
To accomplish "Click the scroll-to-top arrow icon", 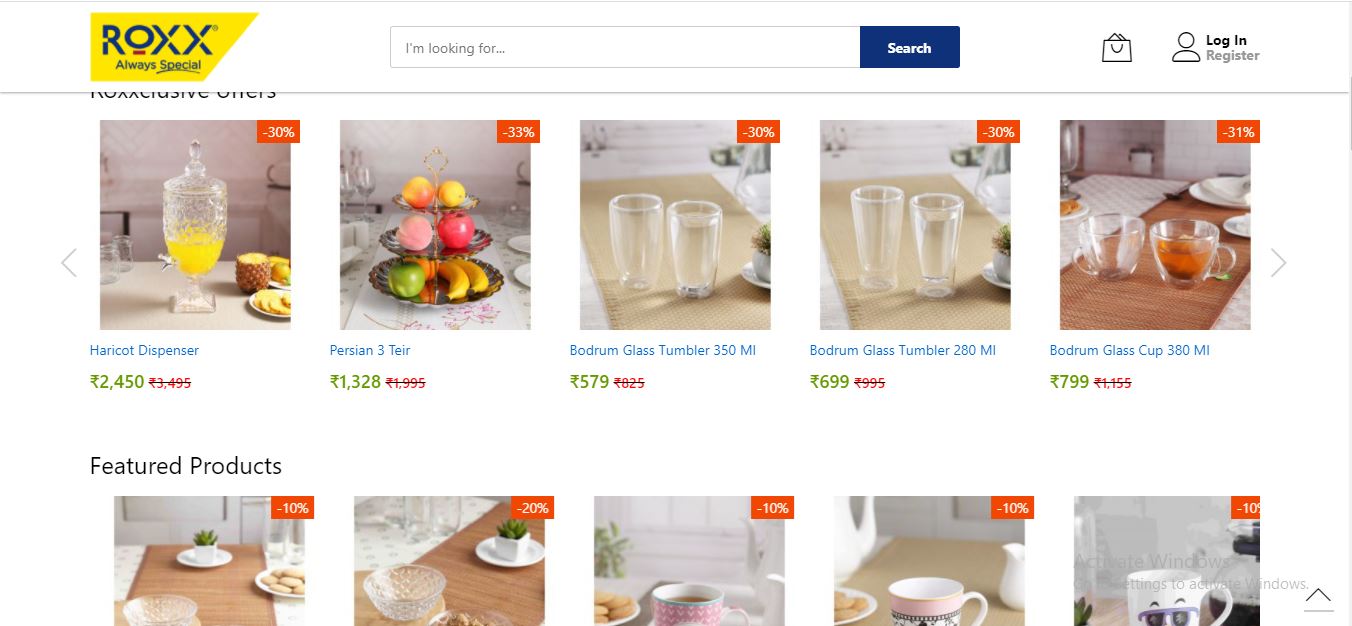I will tap(1318, 598).
